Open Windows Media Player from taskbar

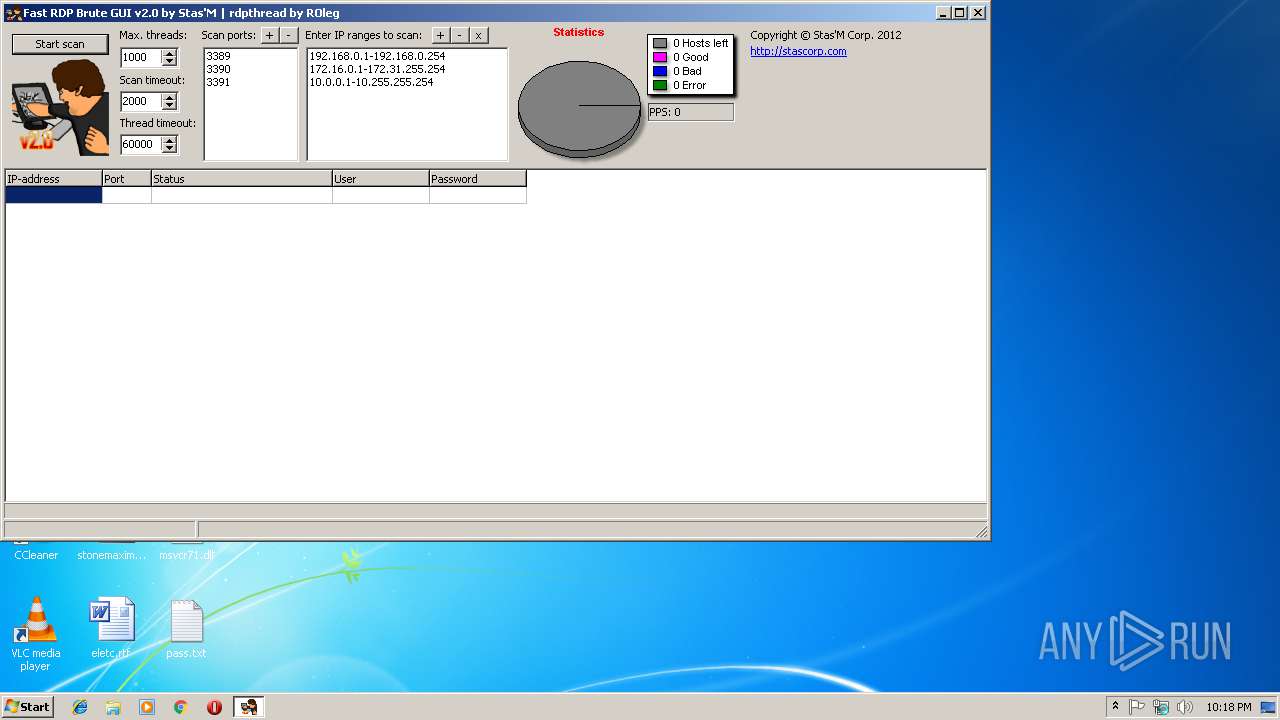[x=147, y=707]
